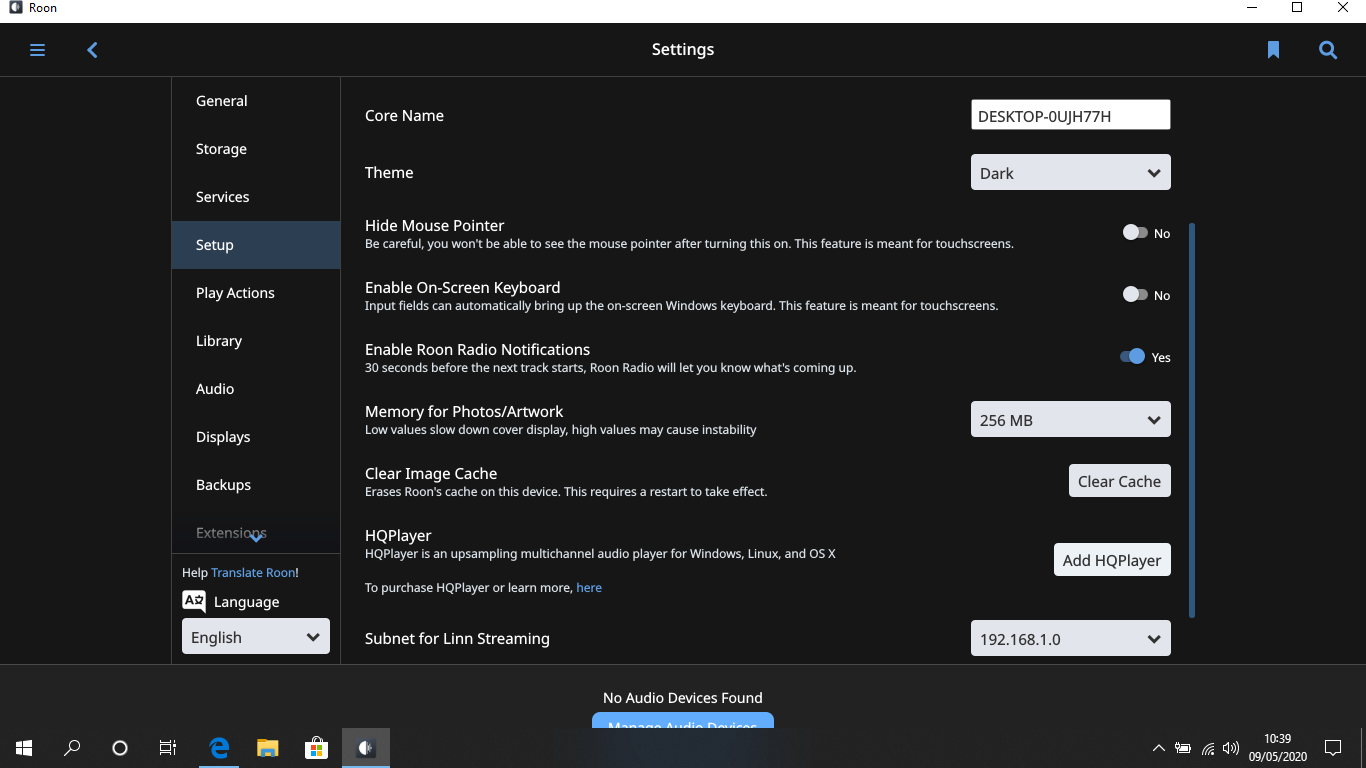Click the battery tray icon
The height and width of the screenshot is (768, 1366).
pyautogui.click(x=1183, y=748)
